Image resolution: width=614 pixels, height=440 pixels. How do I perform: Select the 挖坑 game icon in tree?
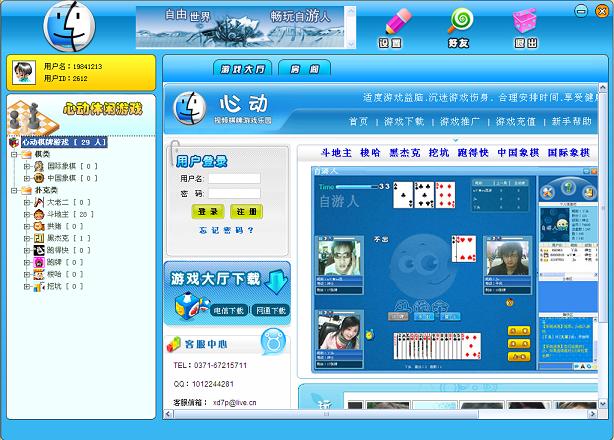pos(39,287)
